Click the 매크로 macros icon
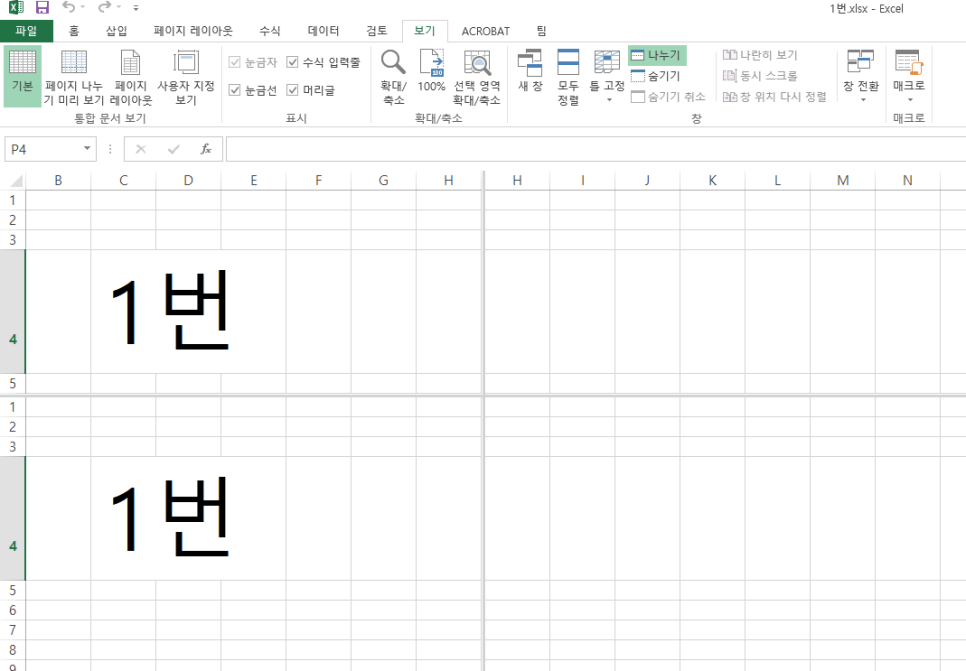Screen dimensions: 966x671 [909, 63]
